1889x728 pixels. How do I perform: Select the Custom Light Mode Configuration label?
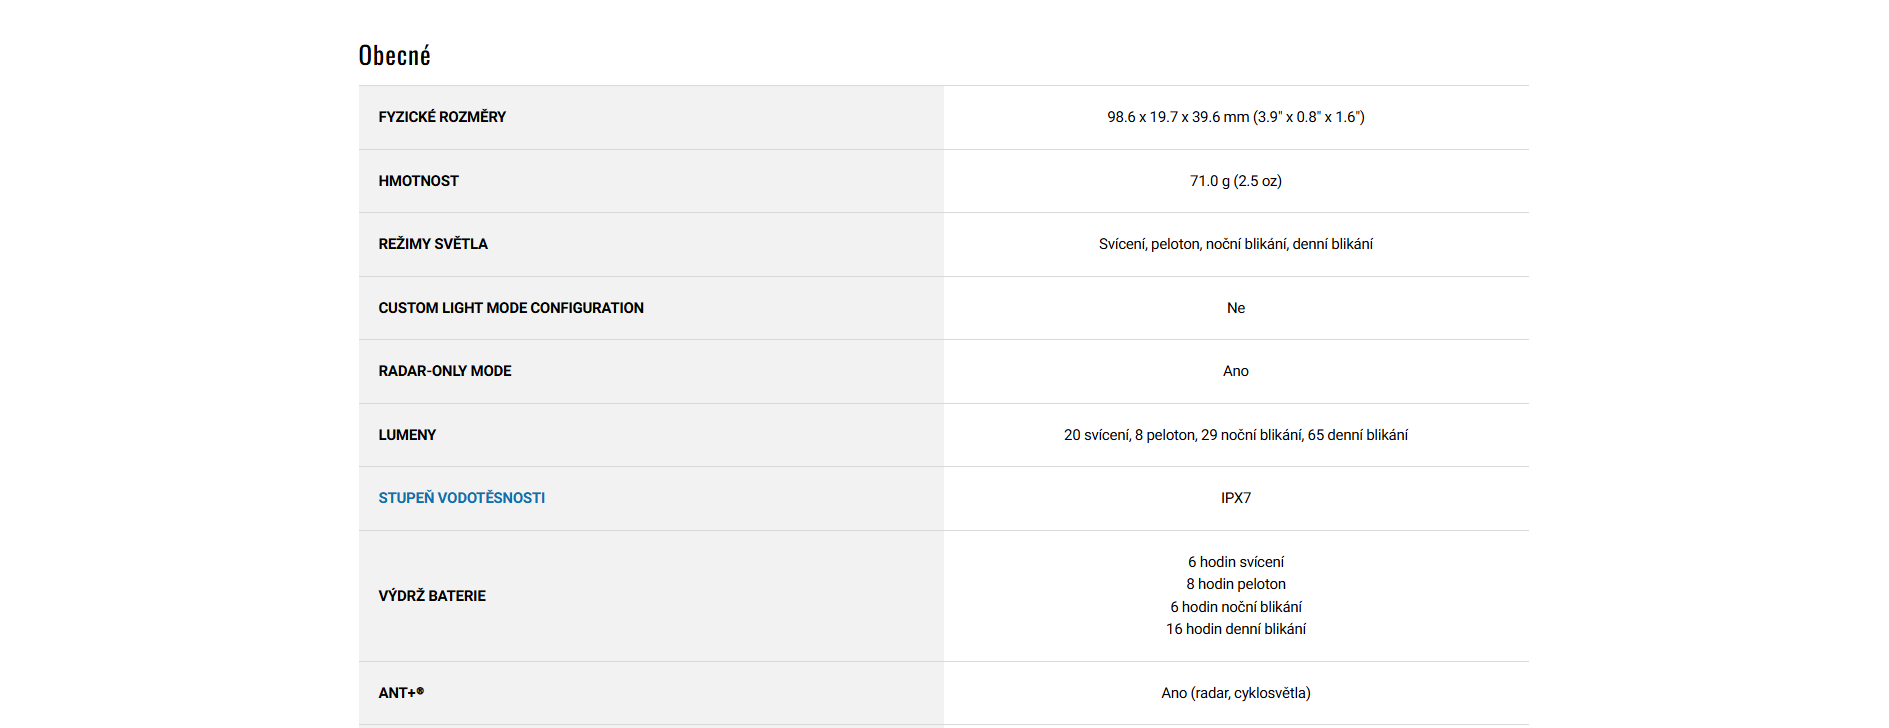point(510,308)
